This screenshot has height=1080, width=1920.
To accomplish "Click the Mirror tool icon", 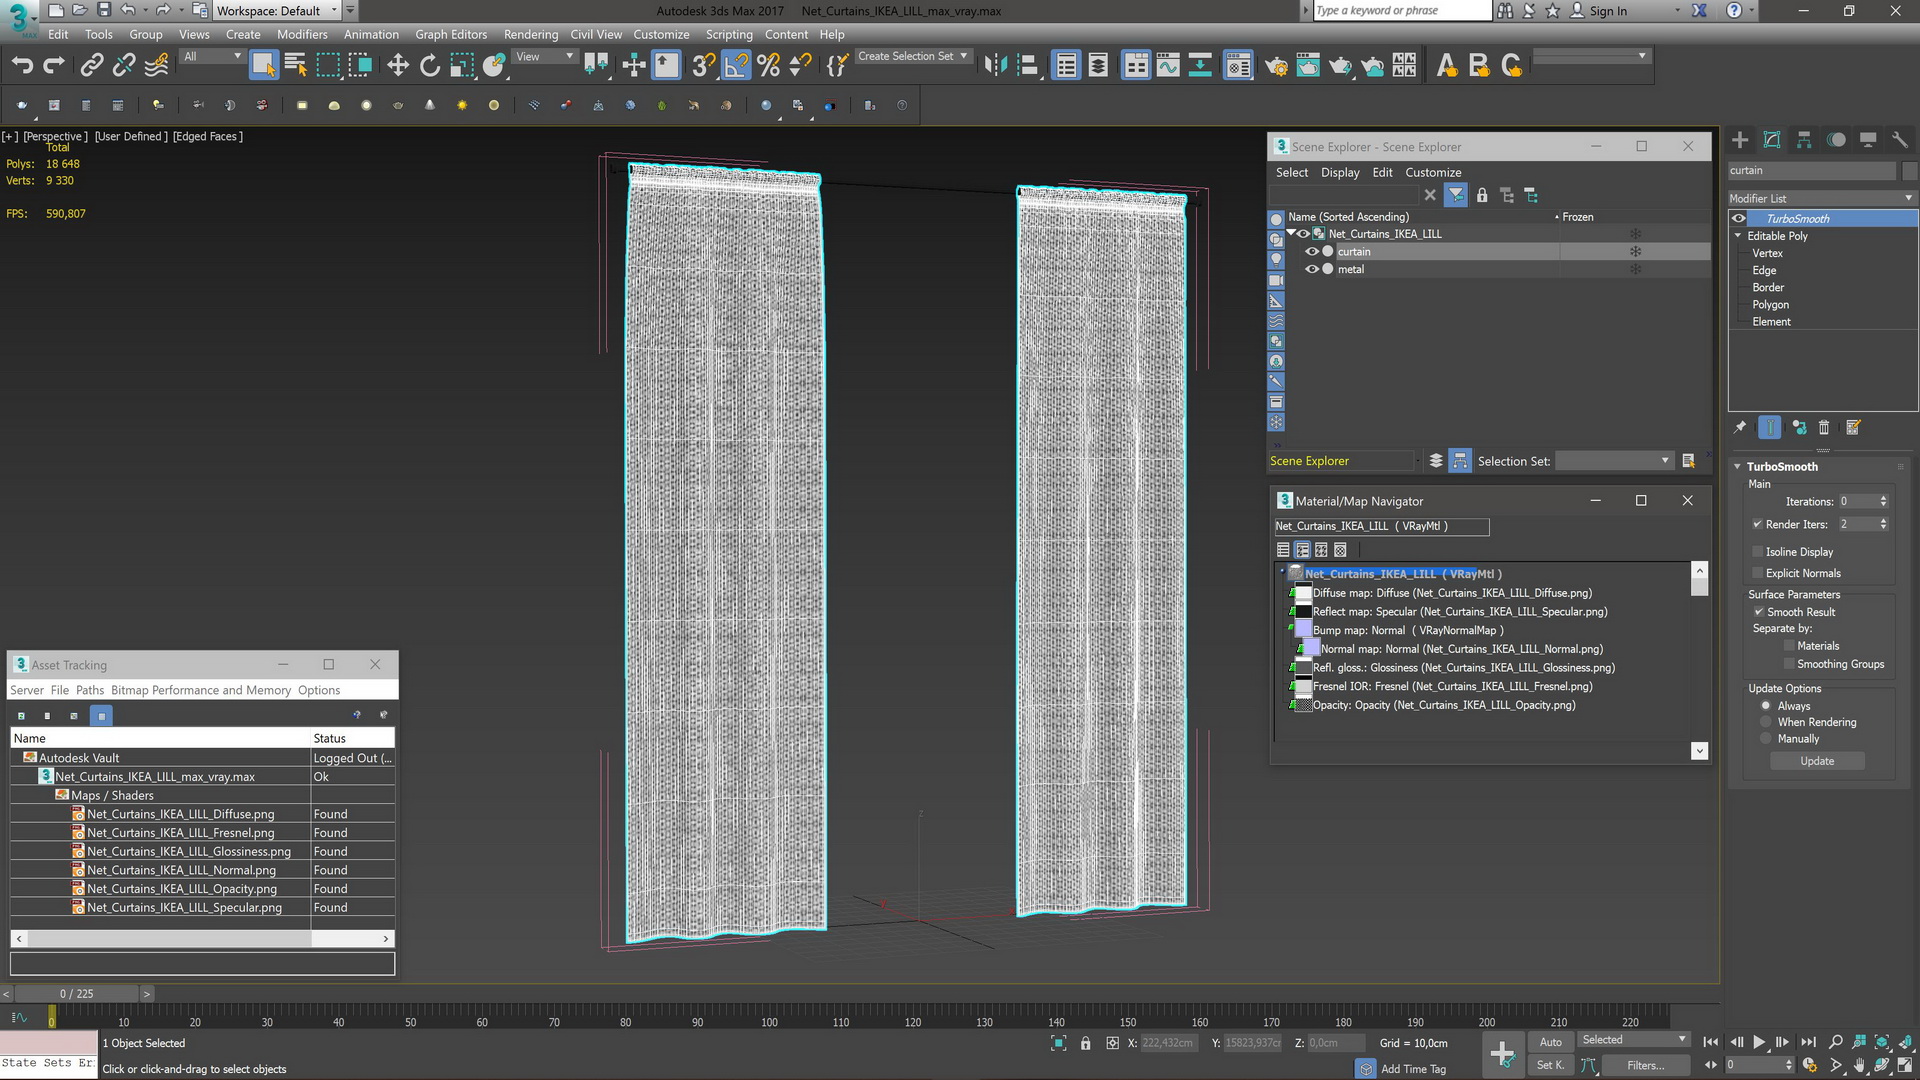I will 994,66.
